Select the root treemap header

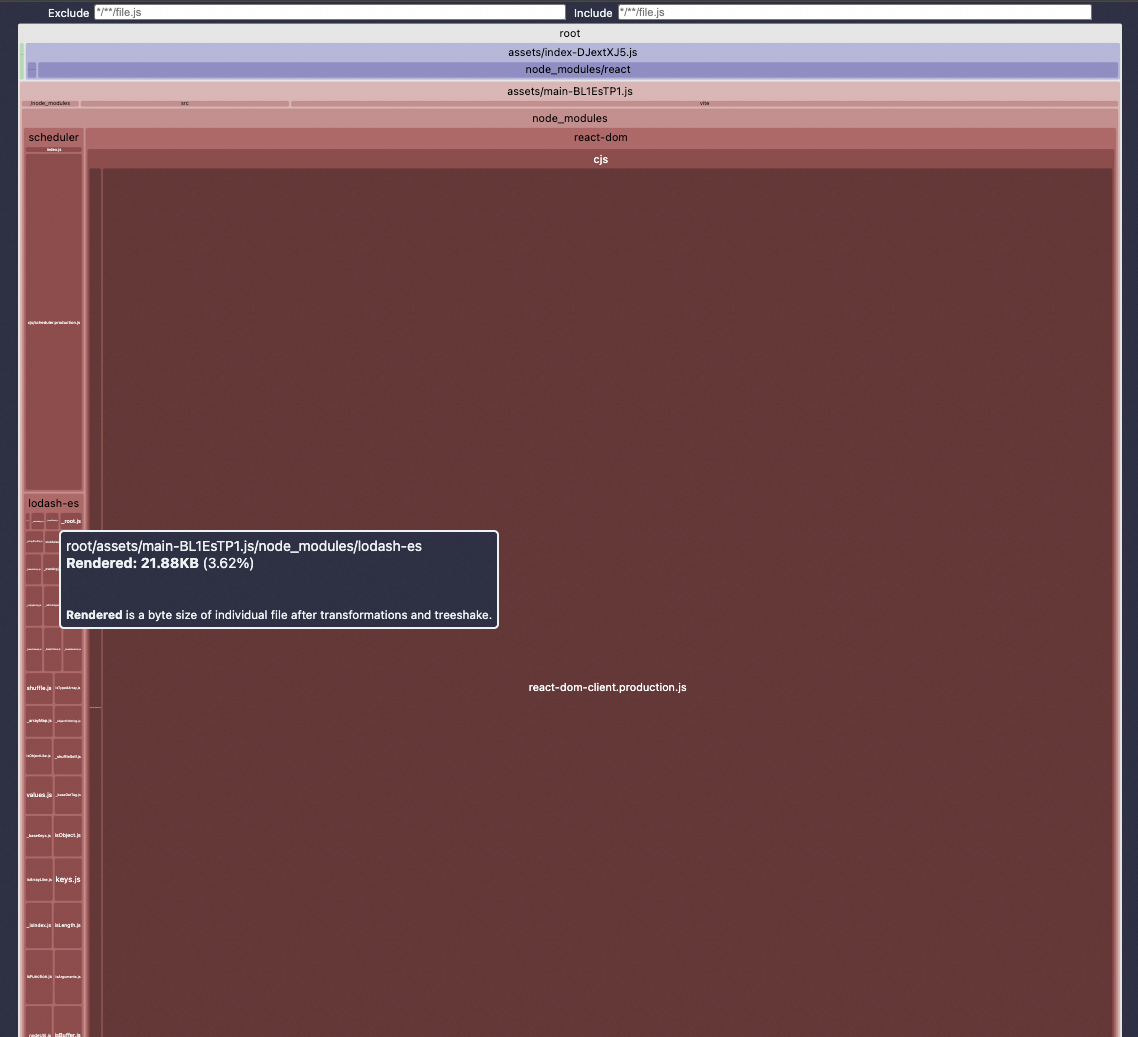[570, 33]
